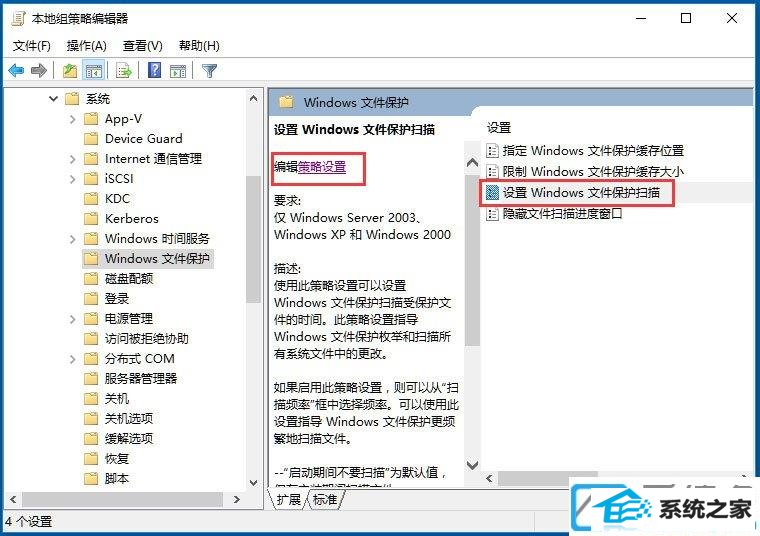Expand the App-V folder node
The width and height of the screenshot is (760, 536).
[x=73, y=119]
